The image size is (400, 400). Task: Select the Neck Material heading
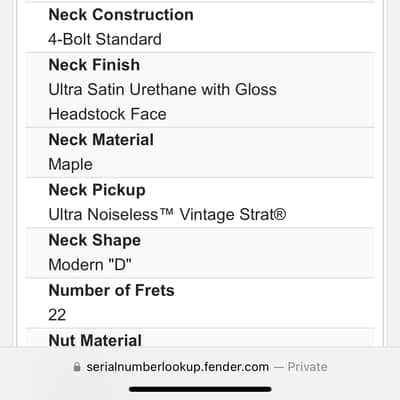coord(101,140)
